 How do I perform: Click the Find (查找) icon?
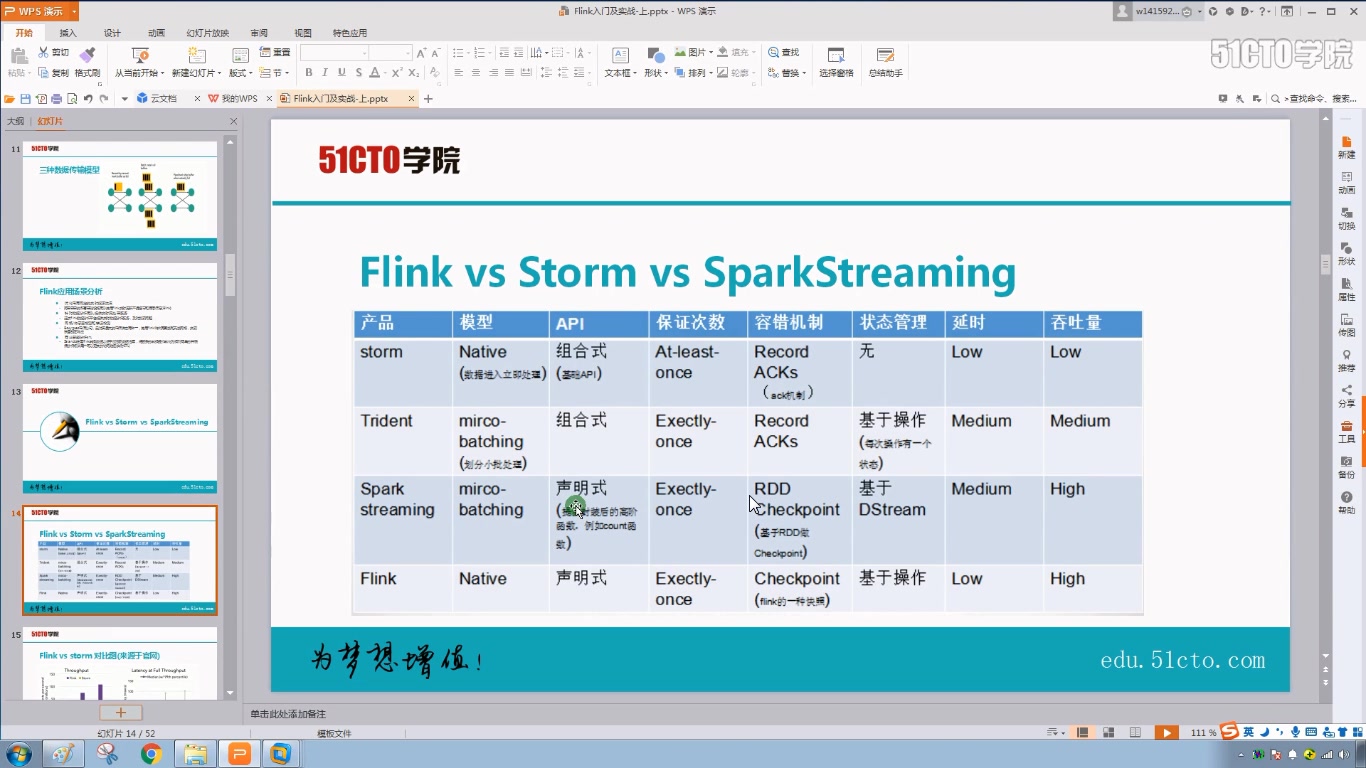(773, 52)
